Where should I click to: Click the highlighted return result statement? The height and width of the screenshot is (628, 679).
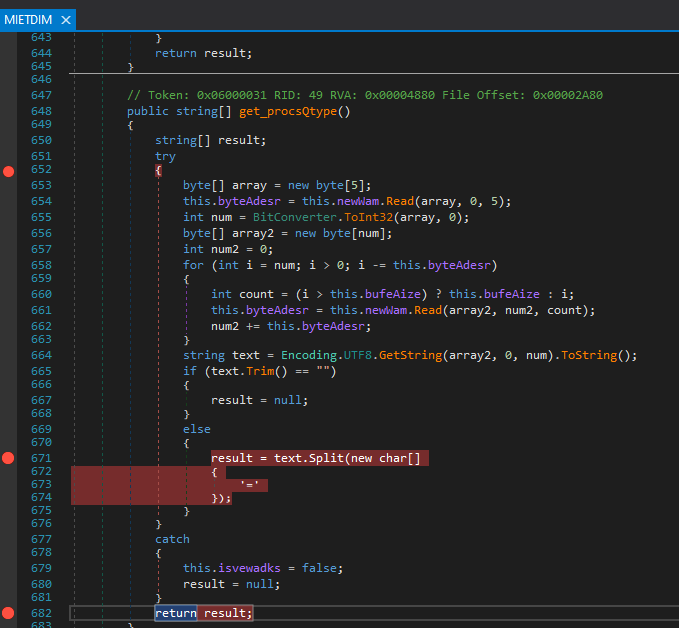tap(204, 612)
